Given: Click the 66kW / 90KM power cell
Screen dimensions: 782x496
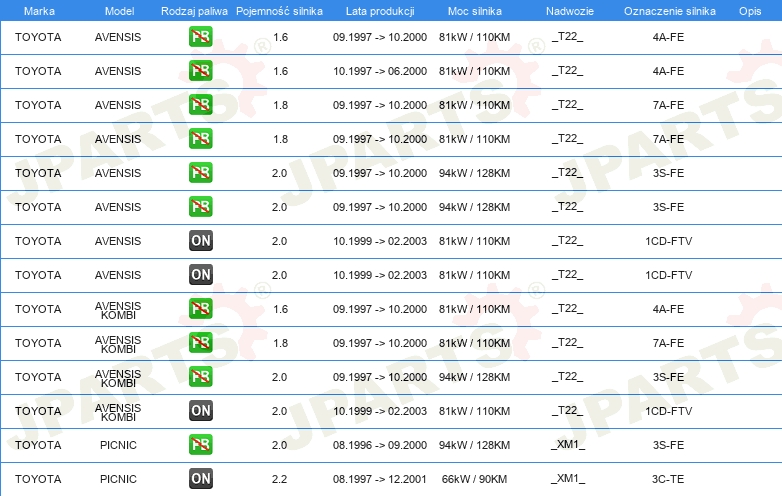Looking at the screenshot, I should [x=474, y=479].
